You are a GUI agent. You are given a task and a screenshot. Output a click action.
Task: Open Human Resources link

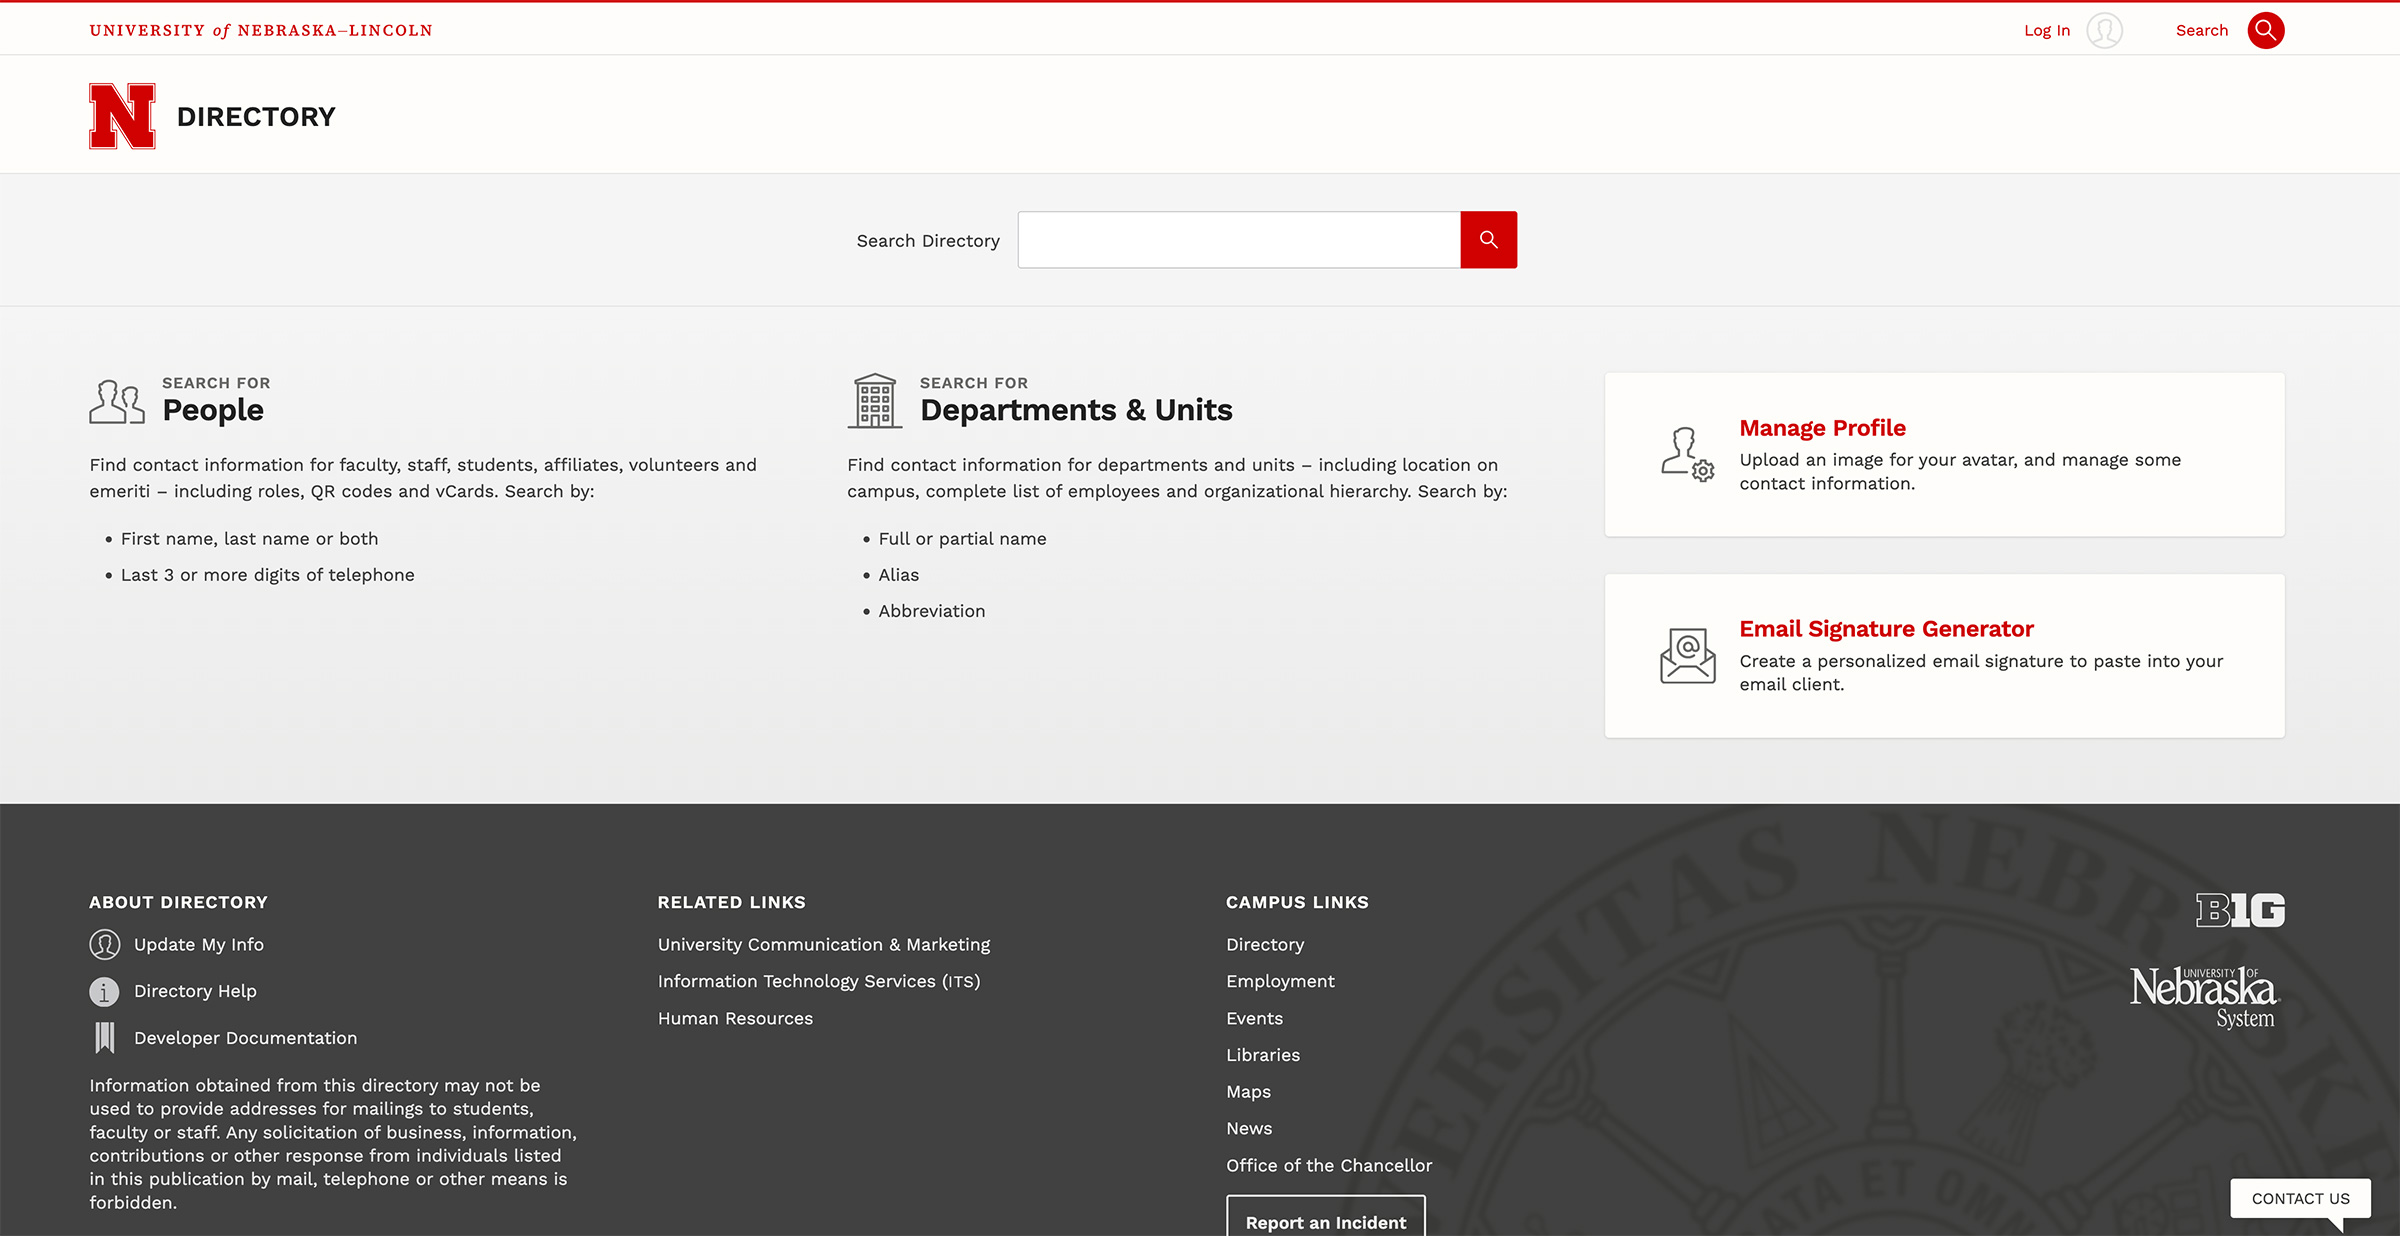[x=735, y=1019]
